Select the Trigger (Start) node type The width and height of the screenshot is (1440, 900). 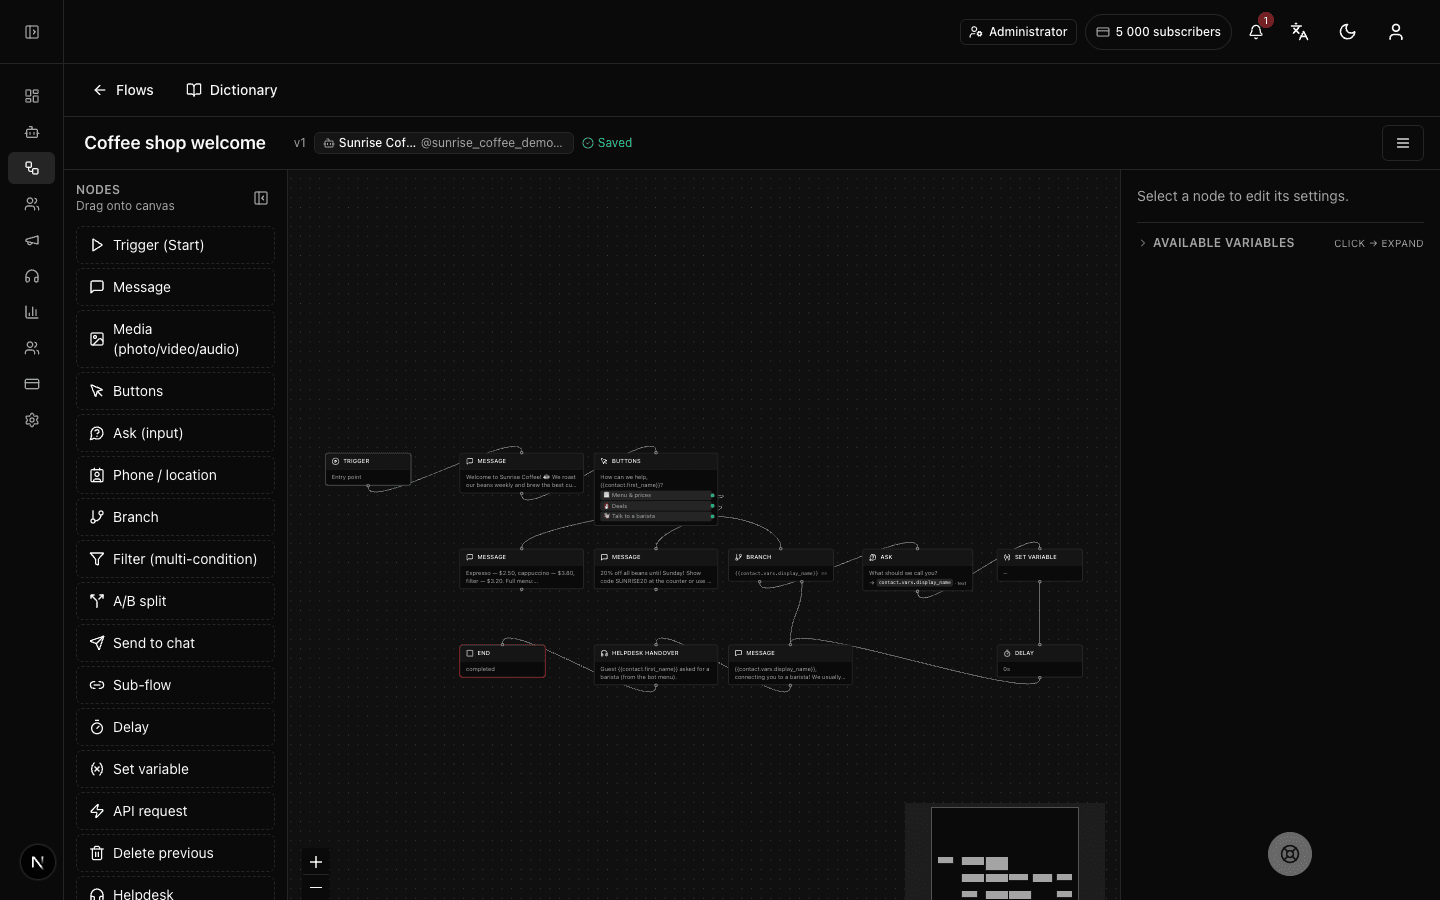click(x=175, y=245)
